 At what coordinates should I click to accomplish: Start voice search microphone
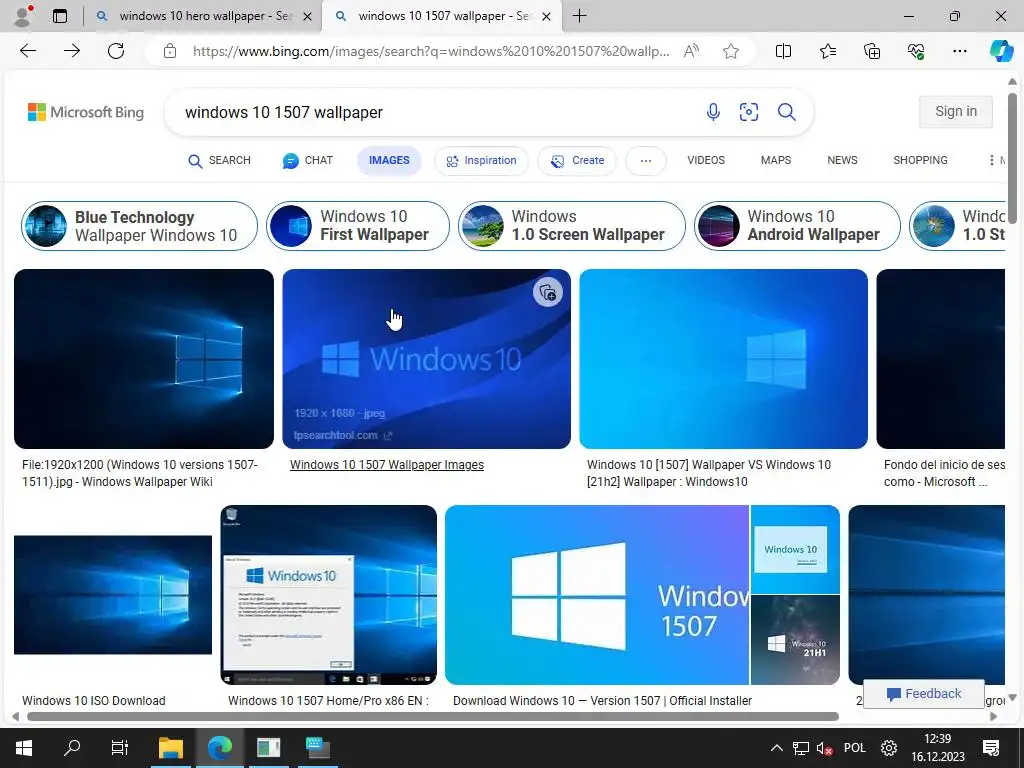(x=713, y=112)
